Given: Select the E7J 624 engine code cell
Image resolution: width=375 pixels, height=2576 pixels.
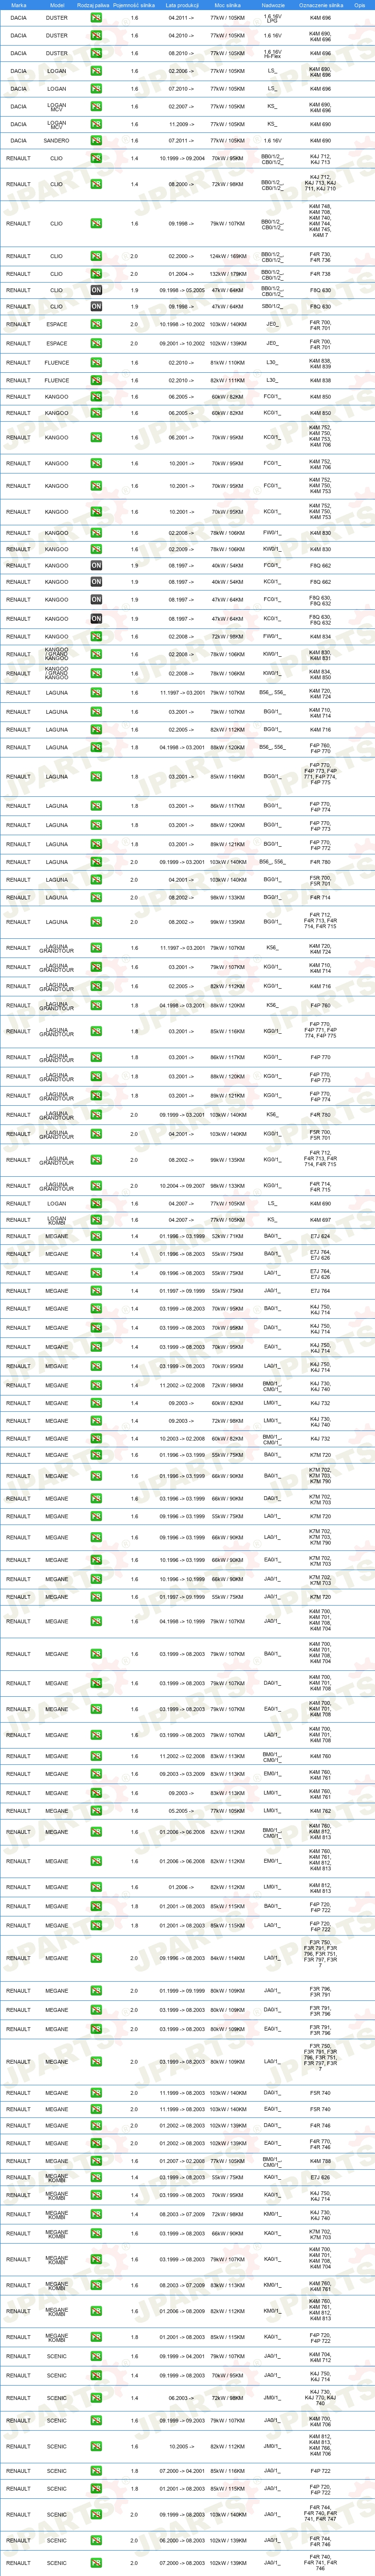Looking at the screenshot, I should tap(320, 1237).
